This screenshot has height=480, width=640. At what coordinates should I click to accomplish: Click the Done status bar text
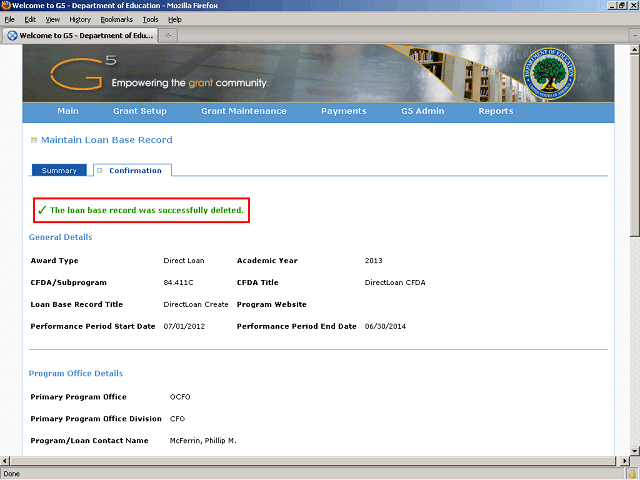click(x=11, y=474)
